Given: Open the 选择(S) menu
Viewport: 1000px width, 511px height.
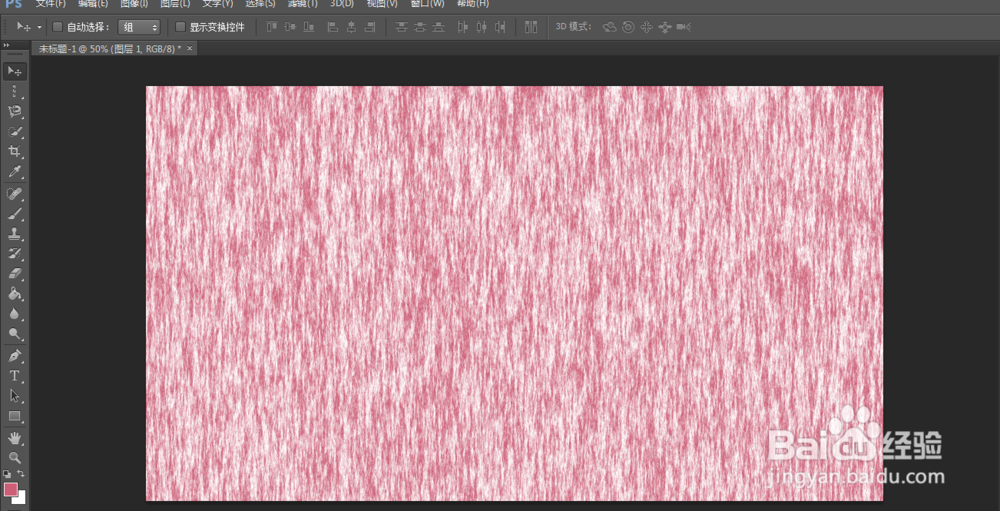Looking at the screenshot, I should tap(260, 4).
